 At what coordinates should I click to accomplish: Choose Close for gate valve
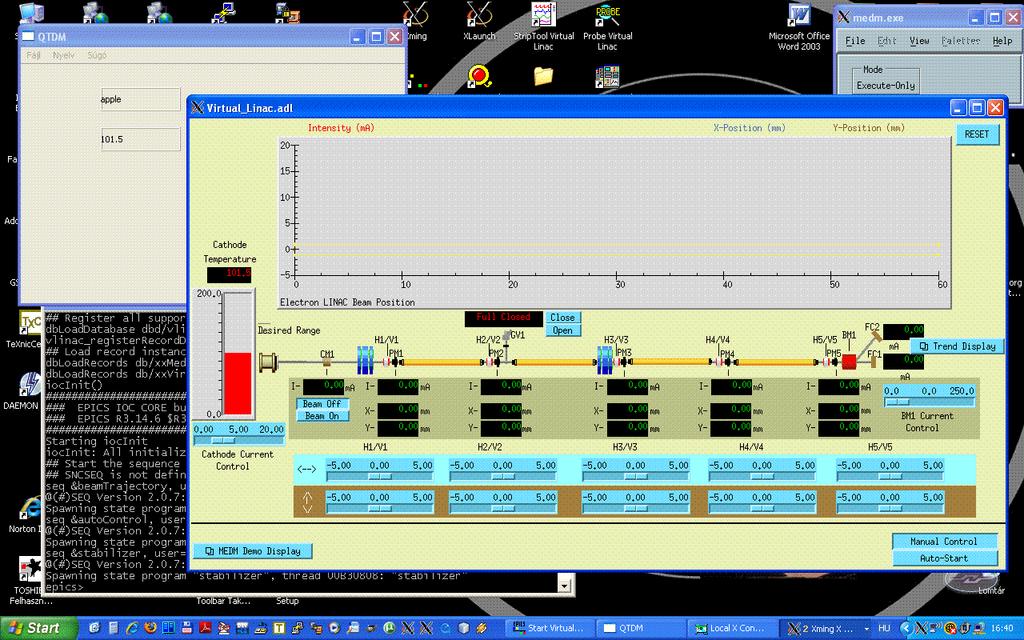(x=562, y=317)
